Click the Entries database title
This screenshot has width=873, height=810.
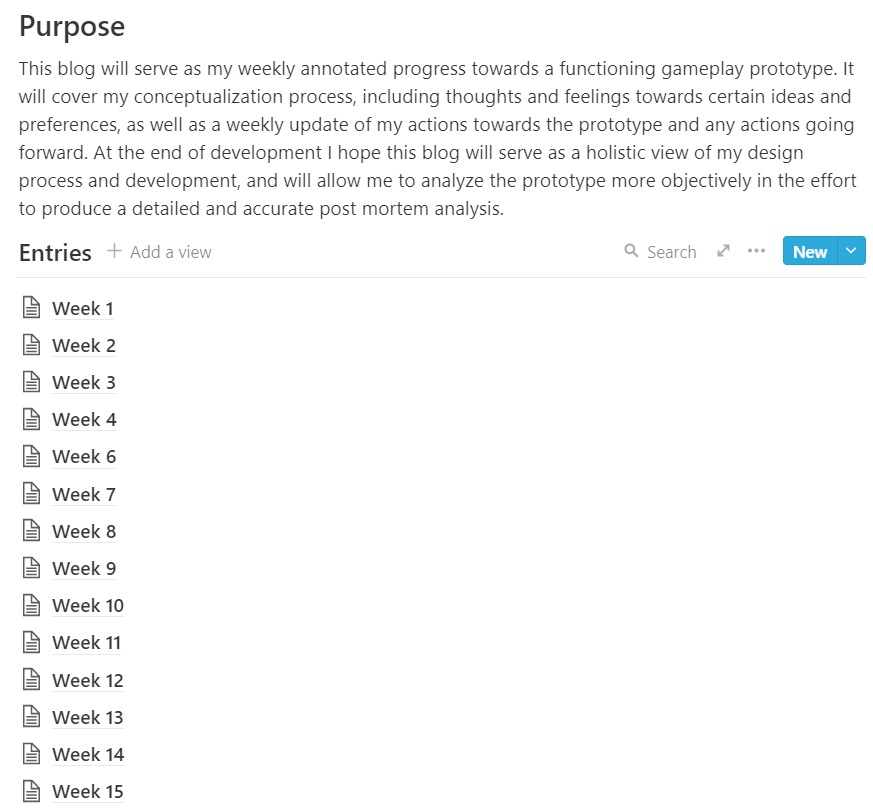(x=55, y=253)
